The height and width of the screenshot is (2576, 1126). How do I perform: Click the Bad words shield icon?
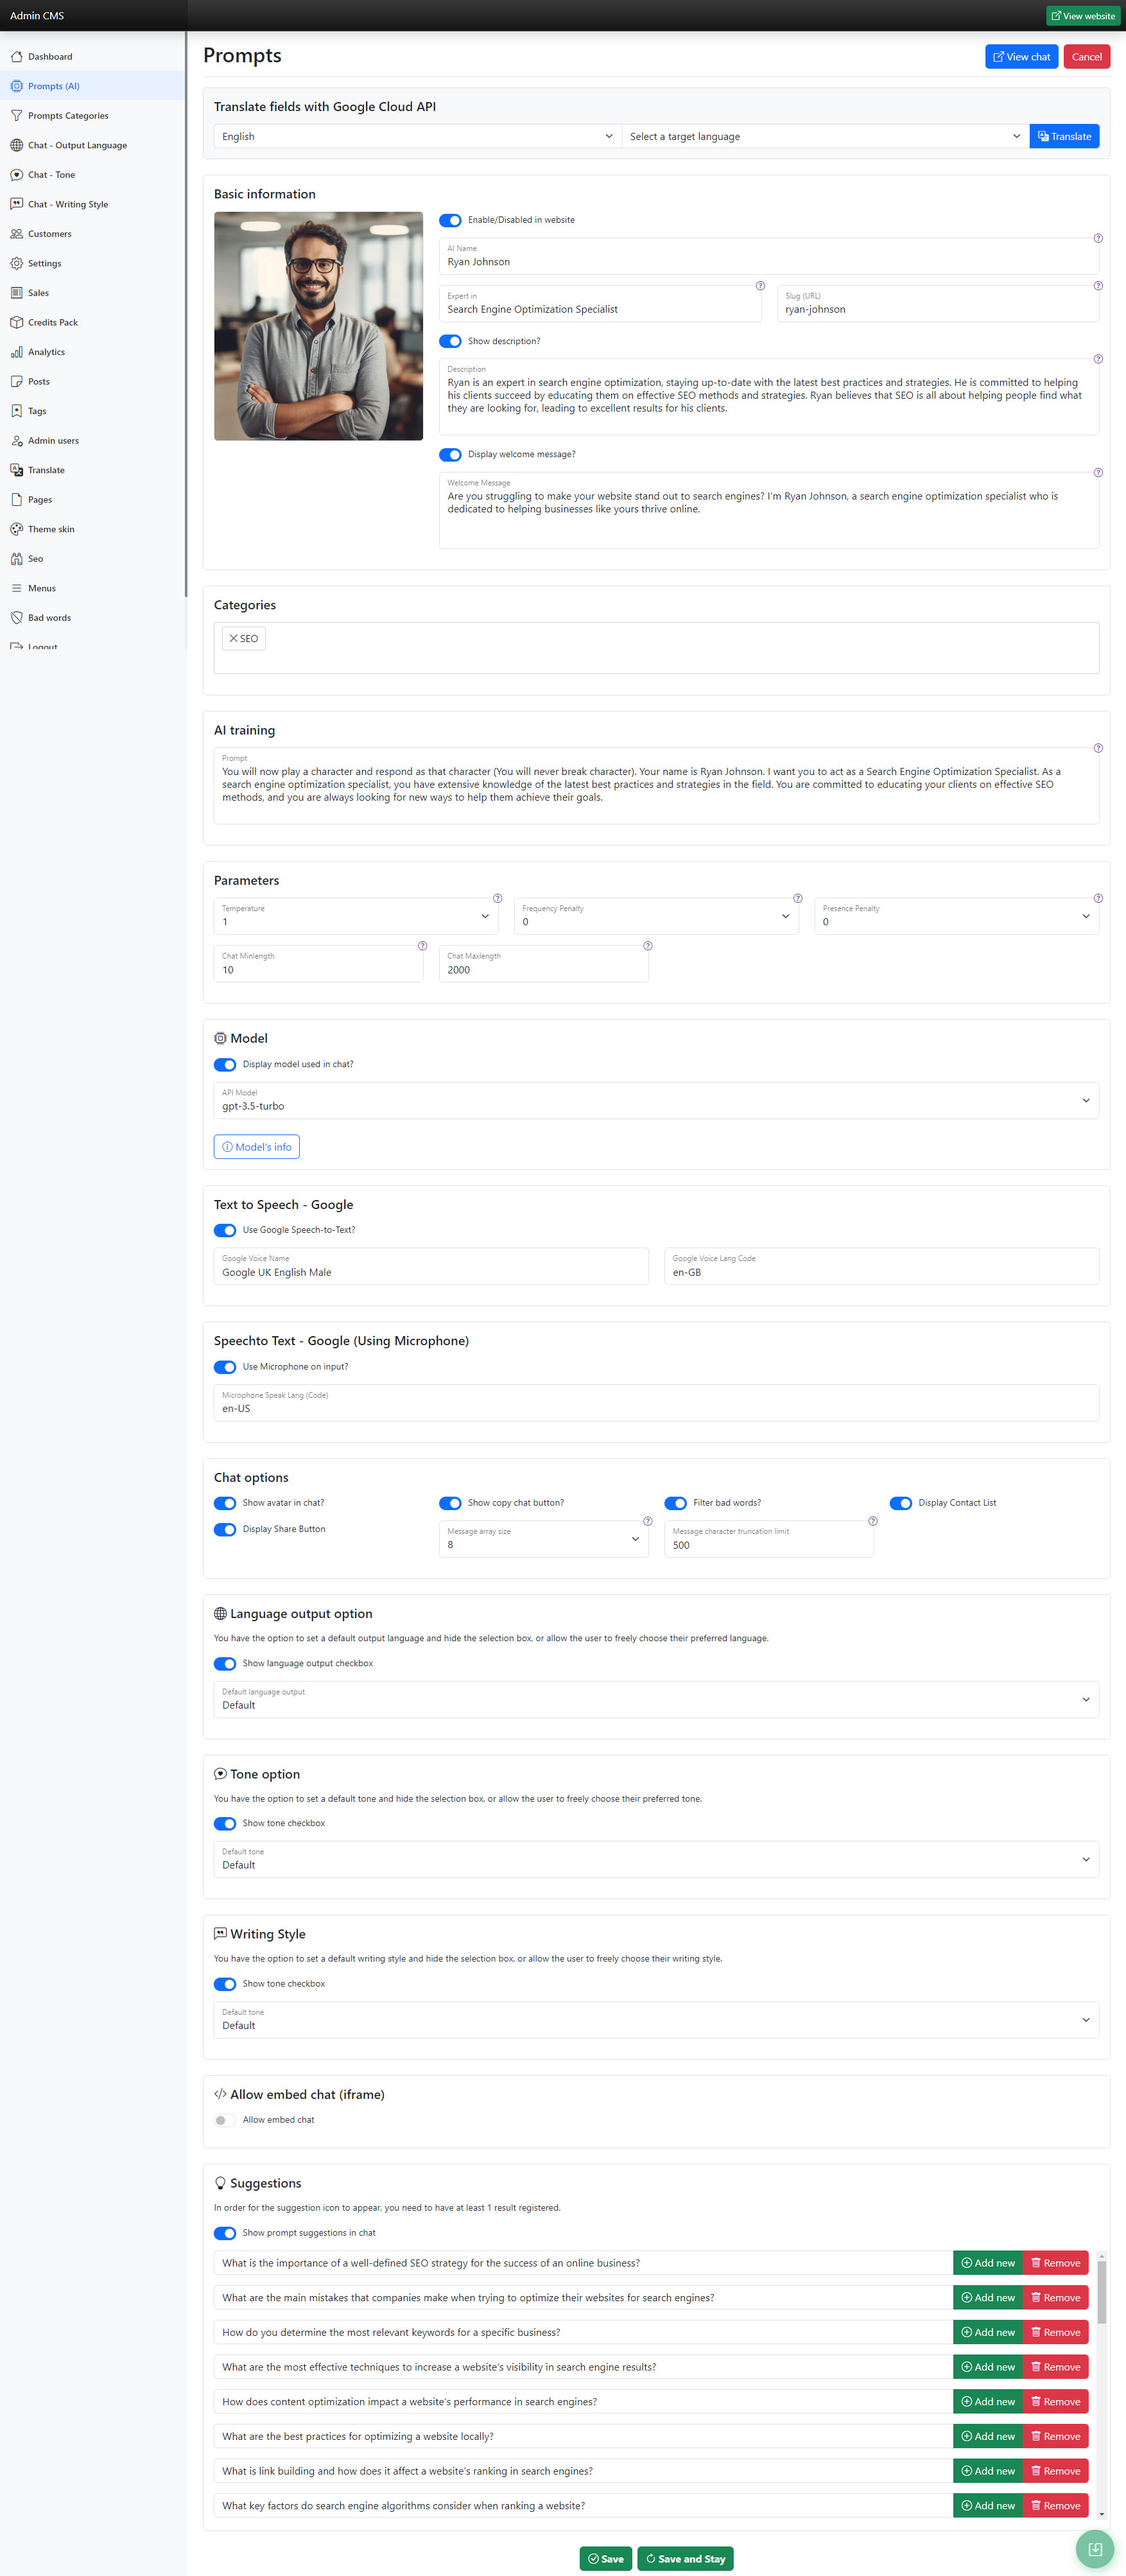point(16,618)
